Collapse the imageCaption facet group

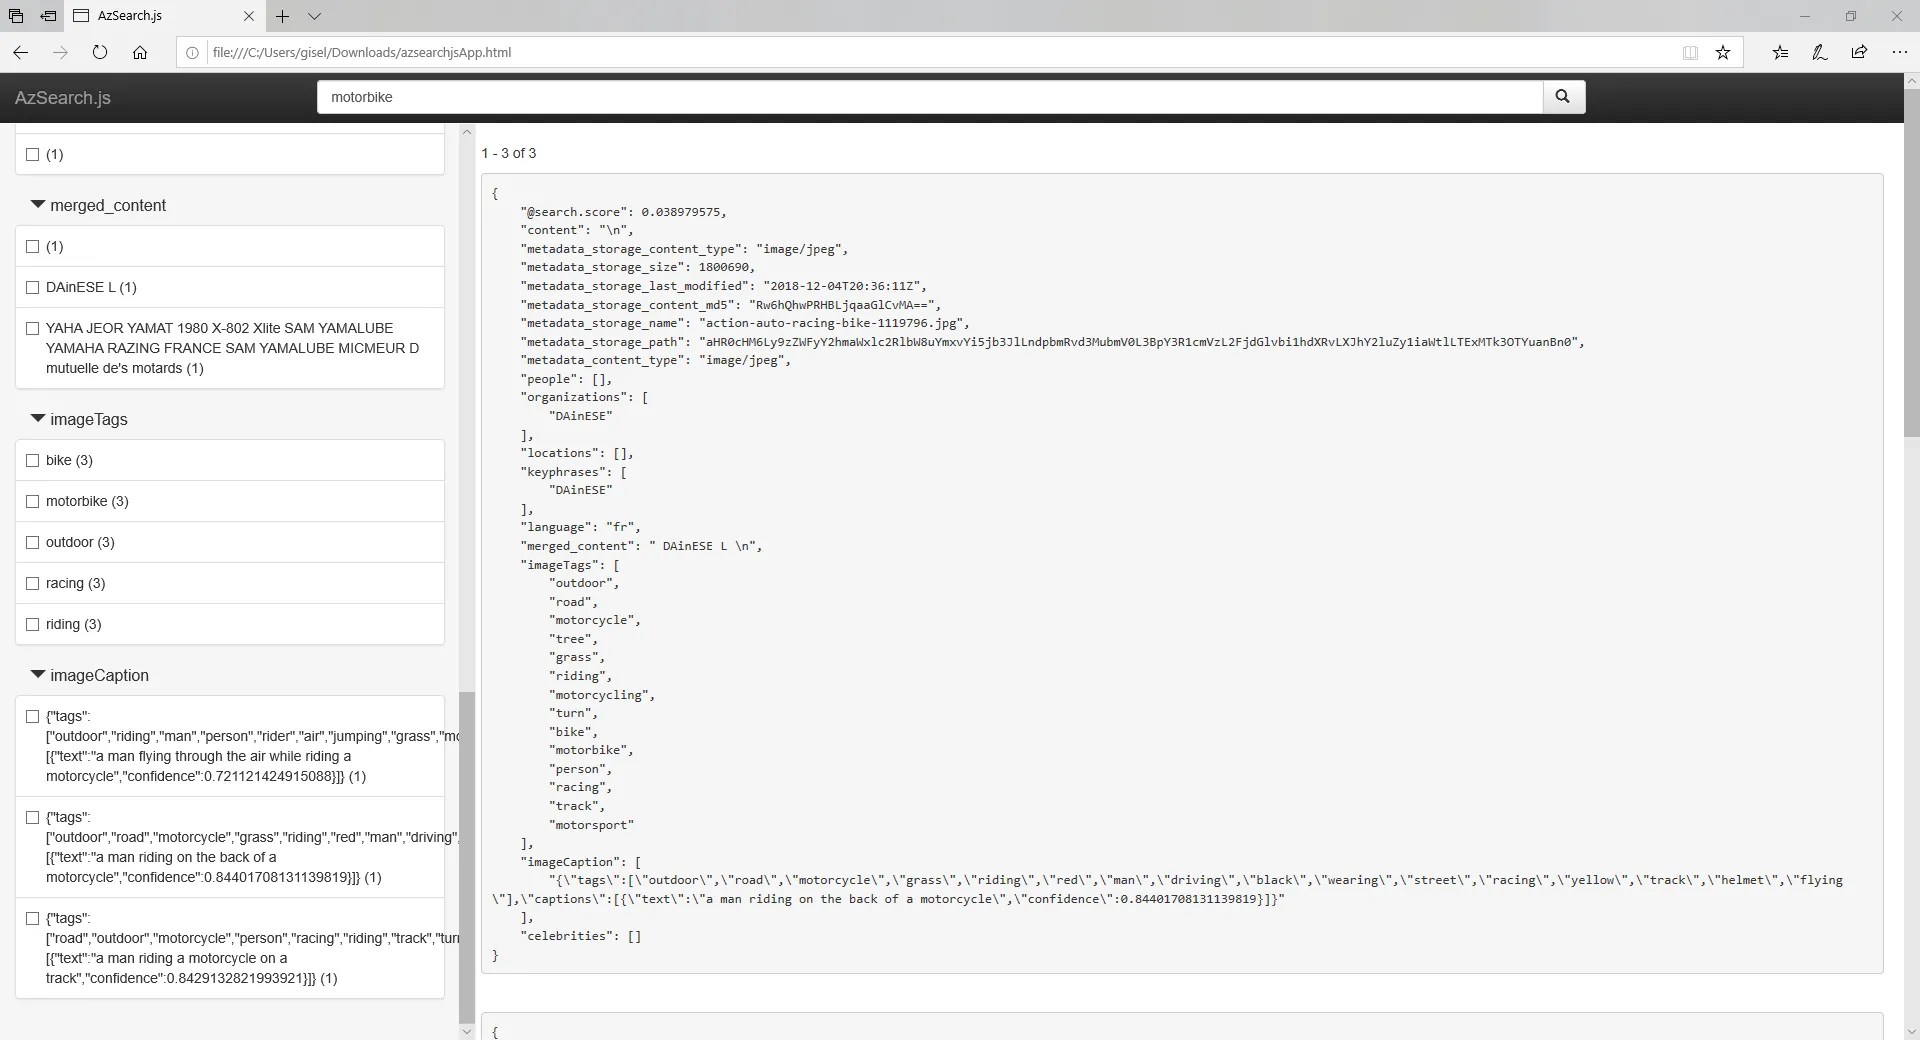click(90, 675)
